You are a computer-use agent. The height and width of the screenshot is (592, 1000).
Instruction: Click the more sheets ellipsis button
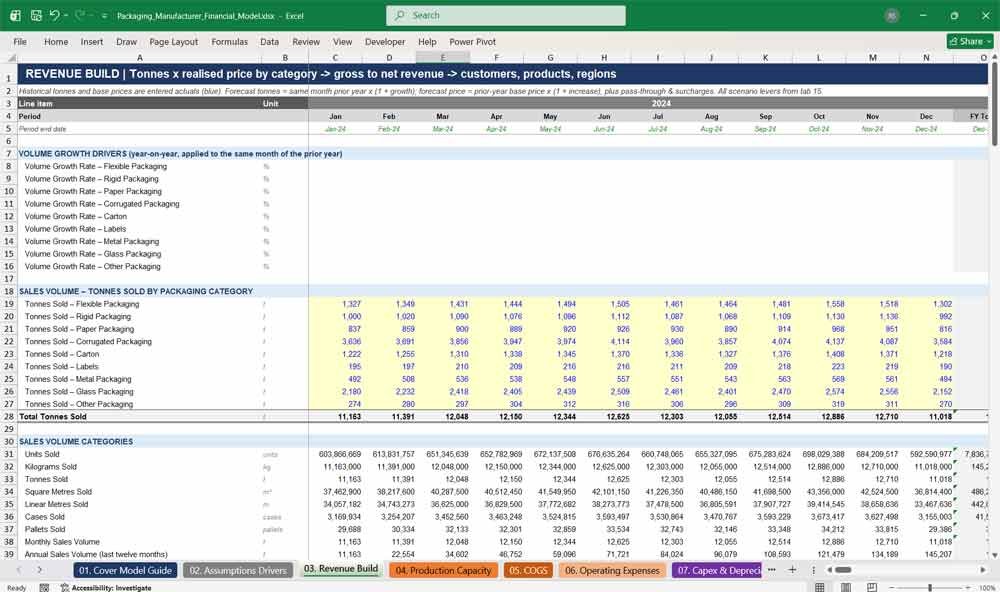coord(772,570)
